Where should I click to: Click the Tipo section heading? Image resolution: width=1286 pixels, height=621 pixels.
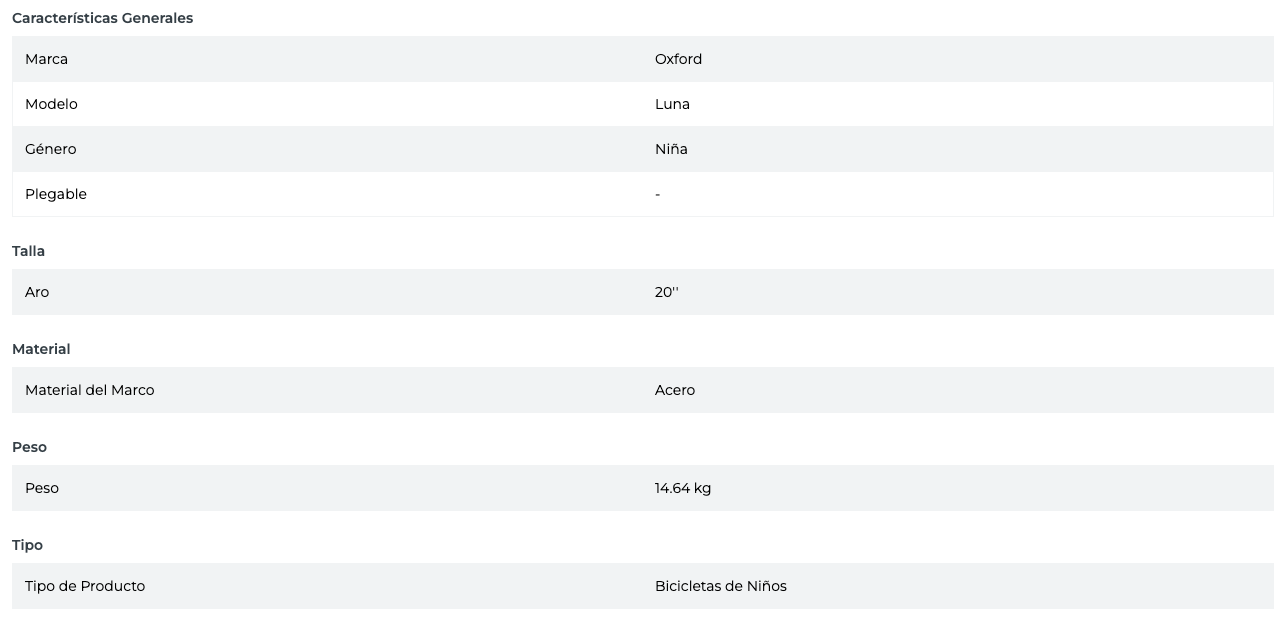point(27,545)
